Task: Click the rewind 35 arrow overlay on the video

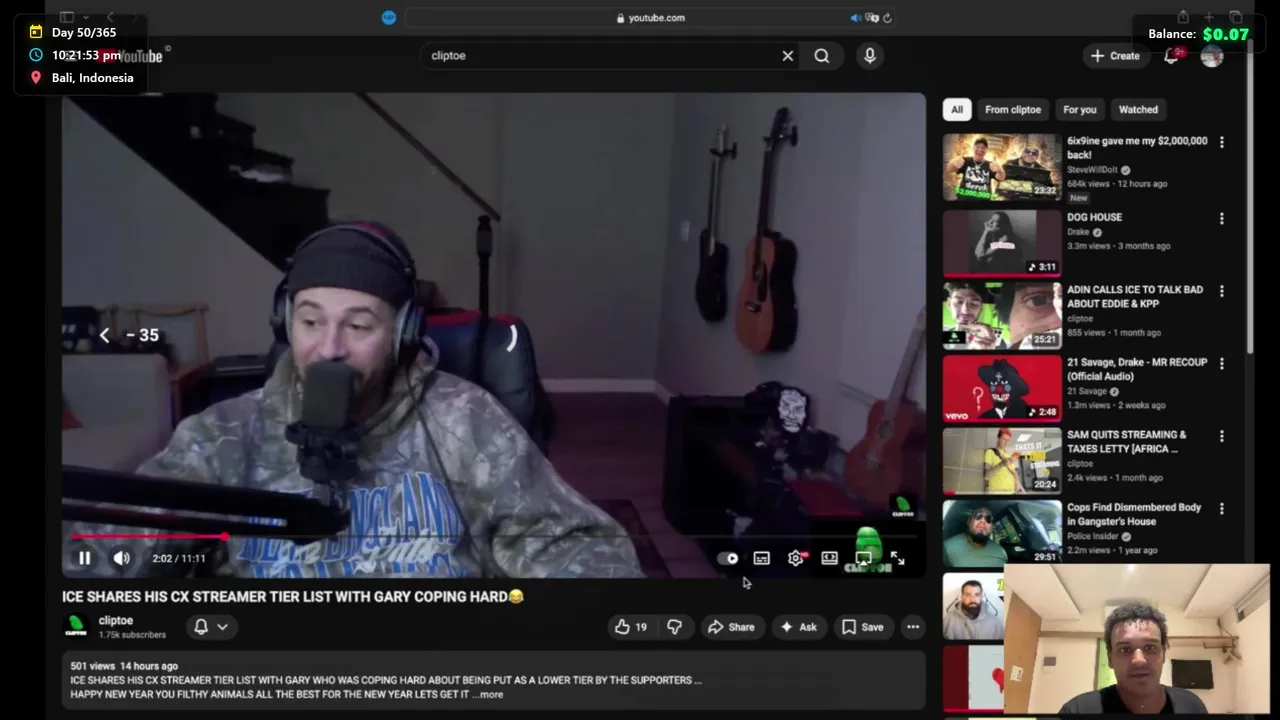Action: pos(104,336)
